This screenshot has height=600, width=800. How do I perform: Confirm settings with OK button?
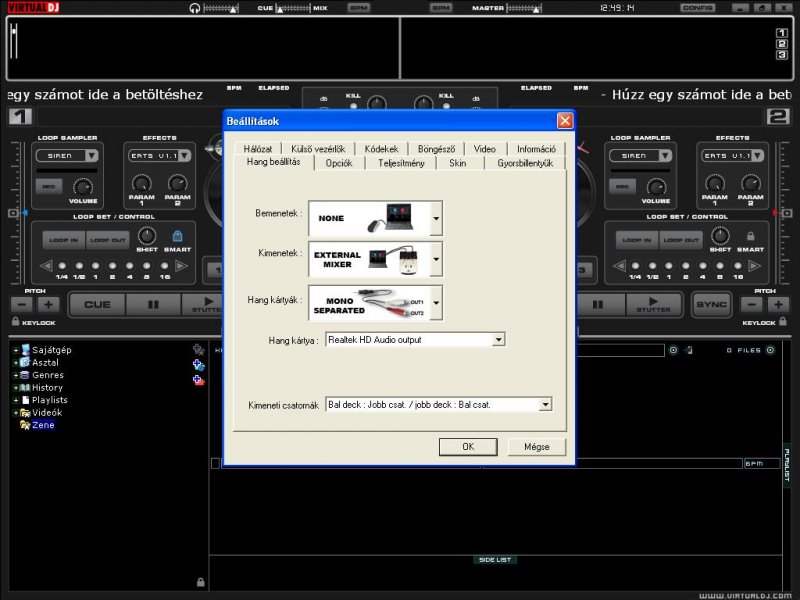(x=468, y=447)
